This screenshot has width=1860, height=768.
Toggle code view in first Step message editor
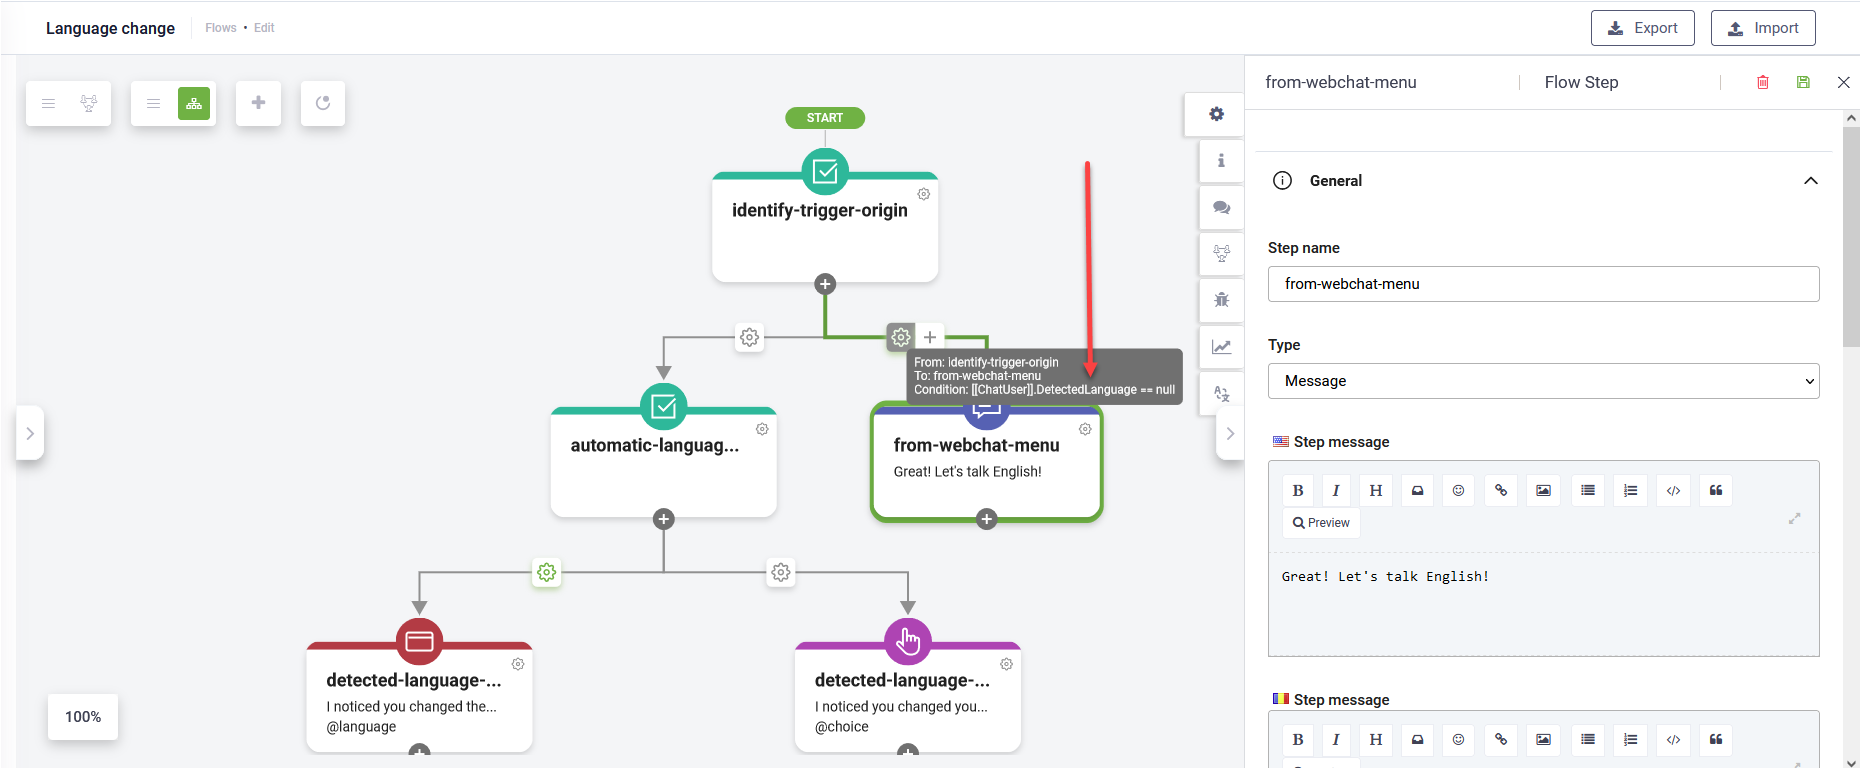pos(1673,490)
